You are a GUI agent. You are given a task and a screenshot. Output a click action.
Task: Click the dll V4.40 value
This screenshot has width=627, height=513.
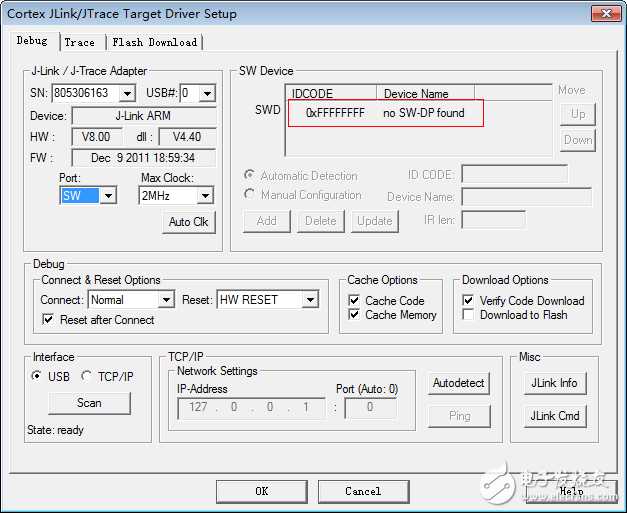(x=187, y=137)
